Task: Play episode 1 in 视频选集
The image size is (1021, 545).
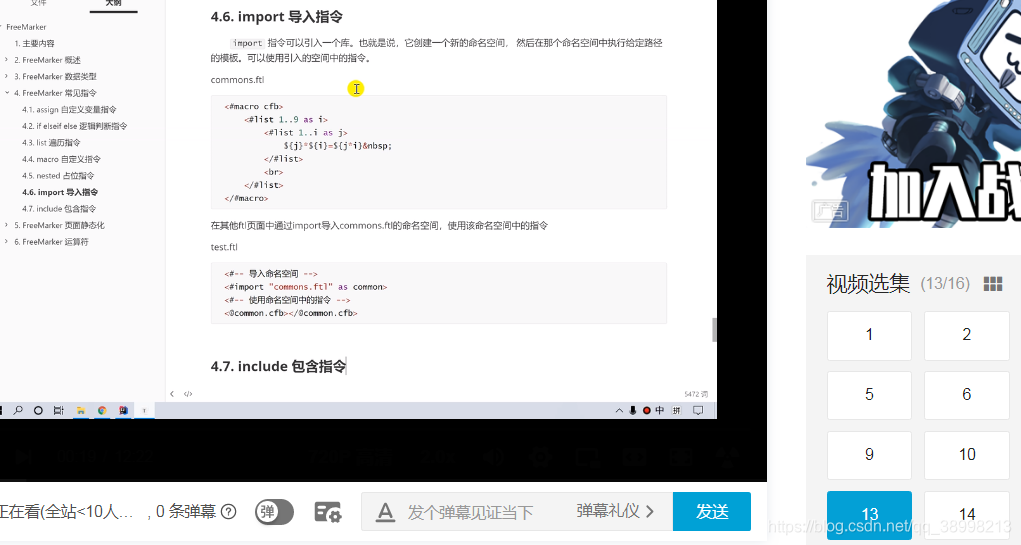Action: (869, 335)
